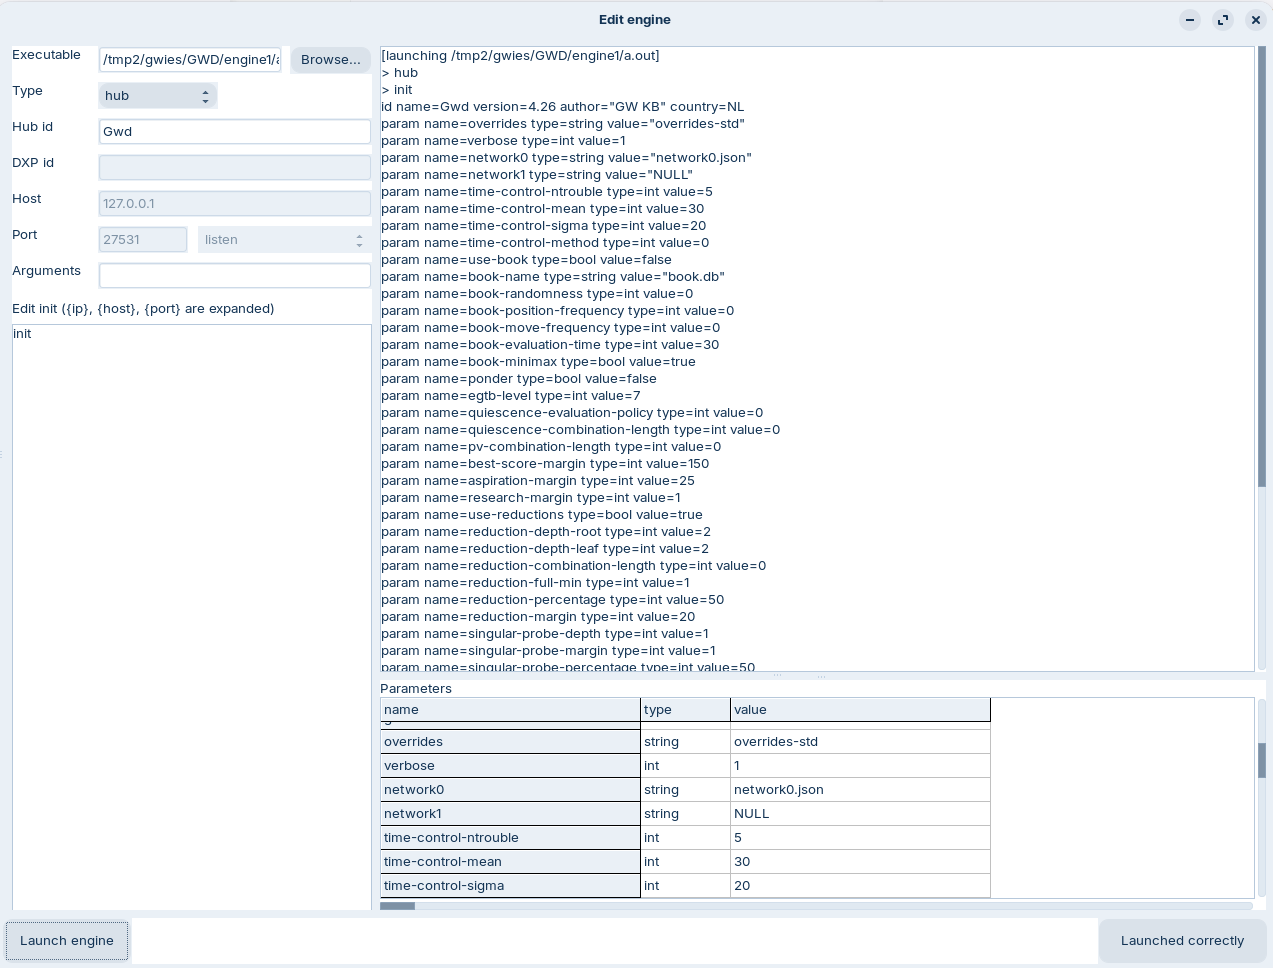Click the int type cell of verbose

[685, 766]
